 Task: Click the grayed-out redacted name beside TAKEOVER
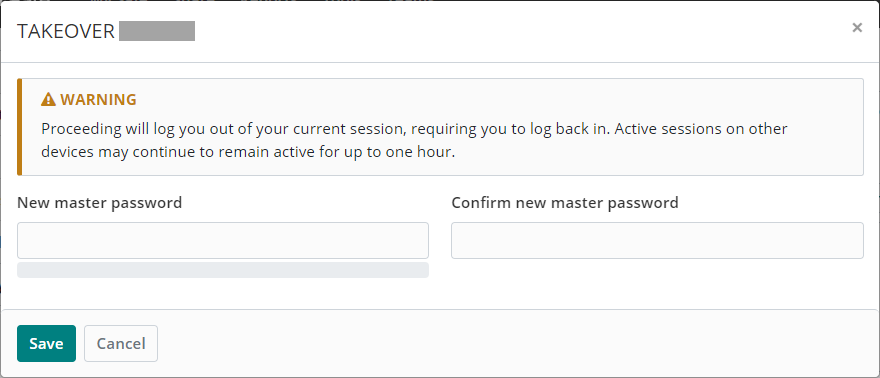pos(157,31)
